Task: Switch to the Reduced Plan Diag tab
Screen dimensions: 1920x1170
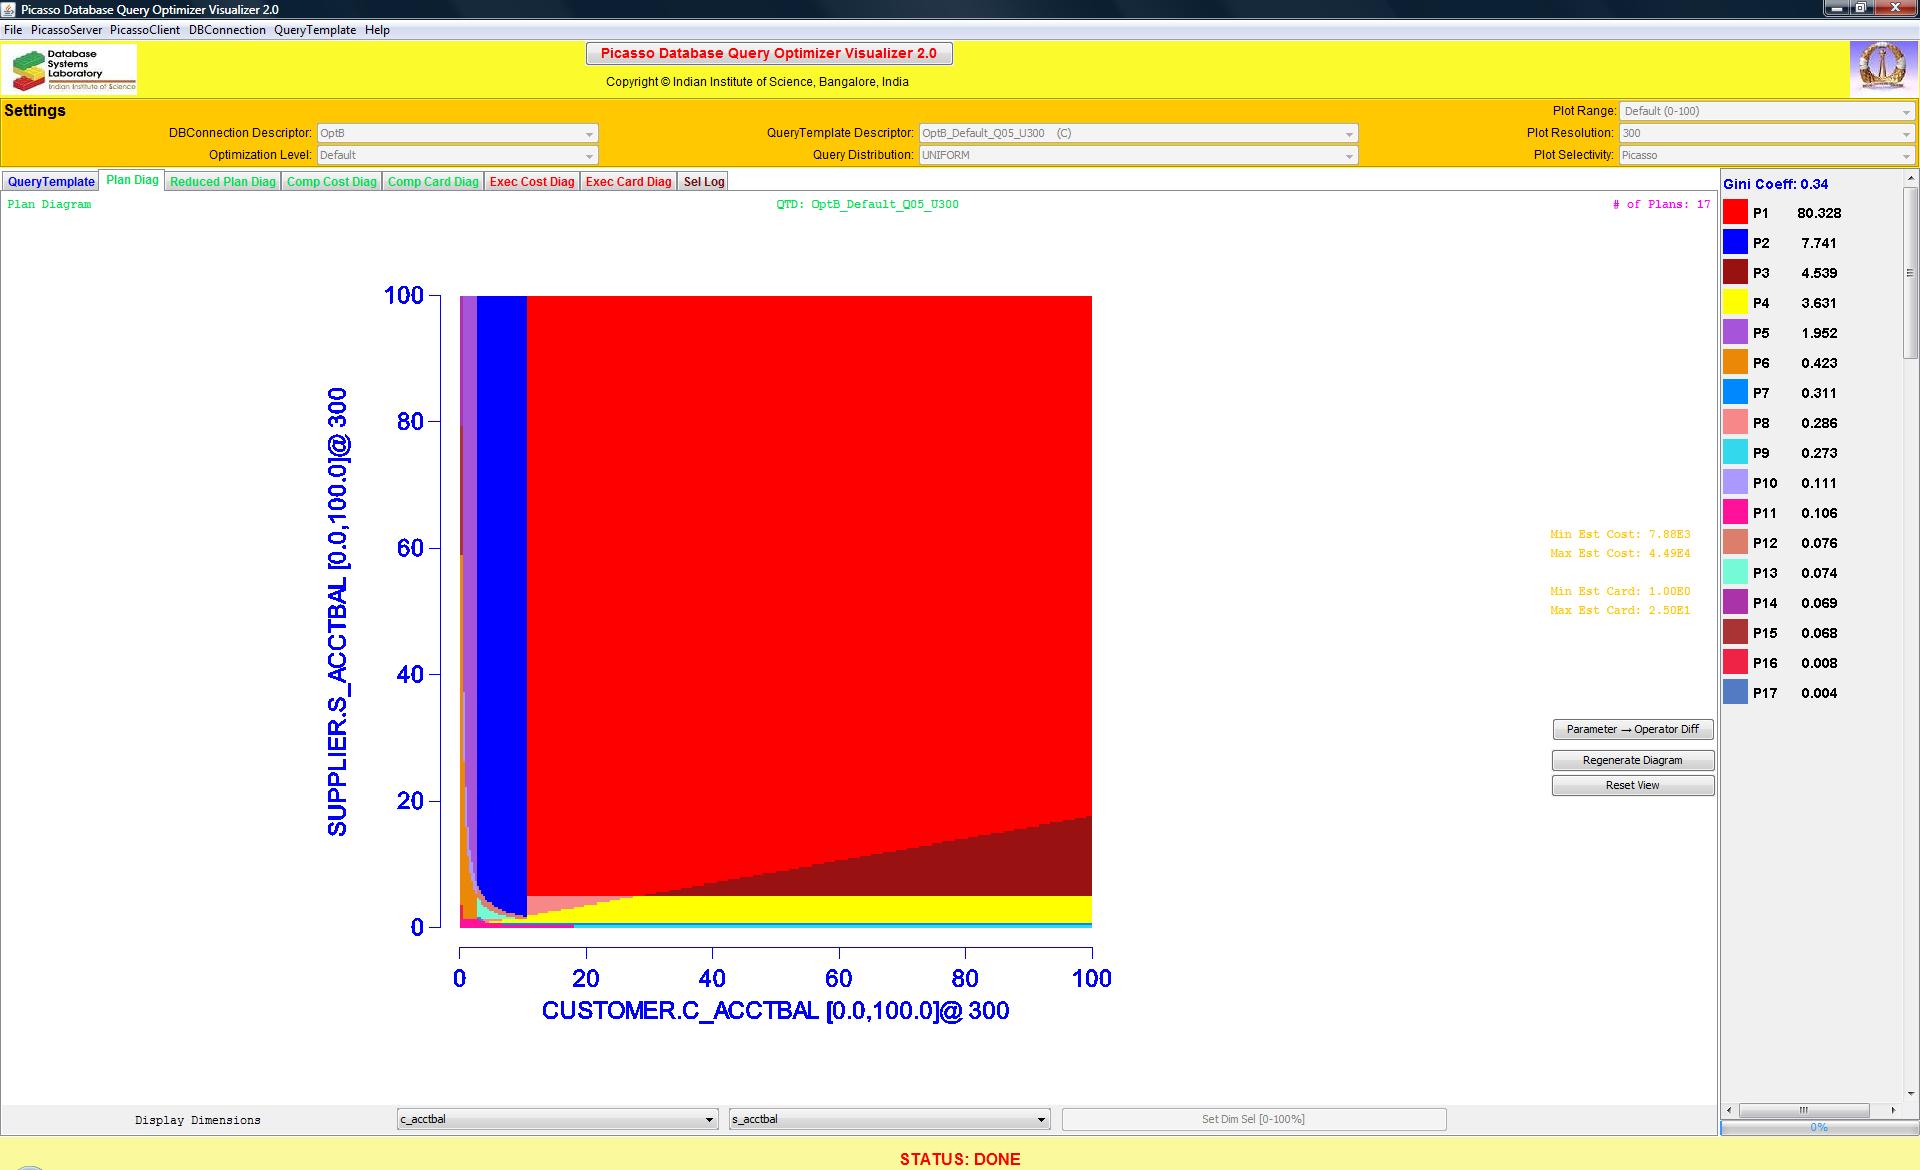Action: coord(222,181)
